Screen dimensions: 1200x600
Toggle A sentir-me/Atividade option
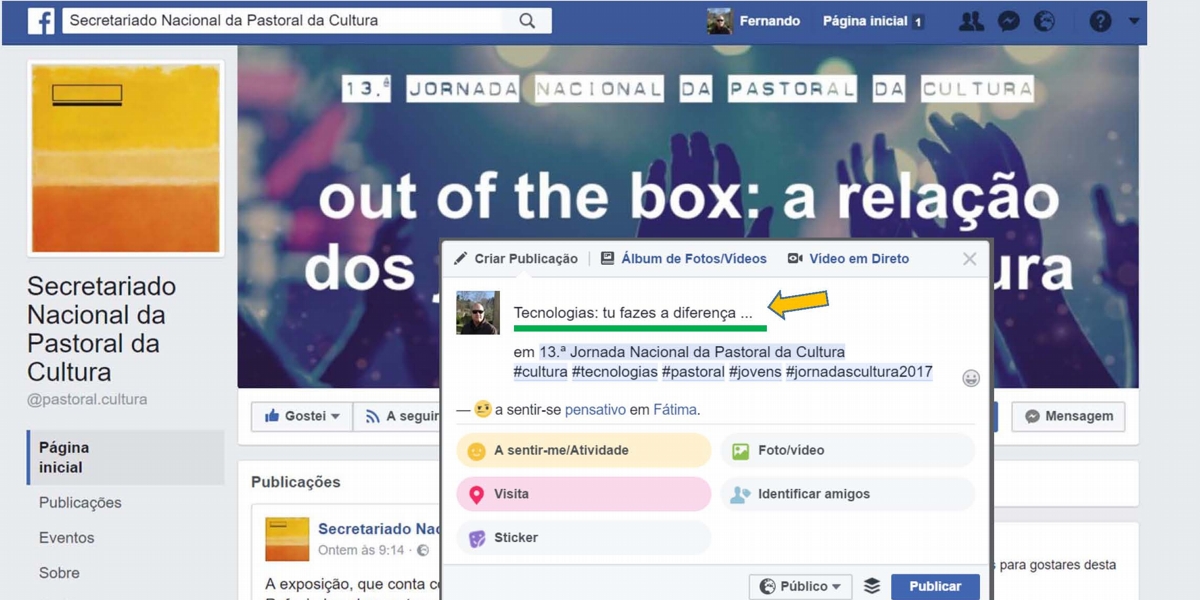583,451
